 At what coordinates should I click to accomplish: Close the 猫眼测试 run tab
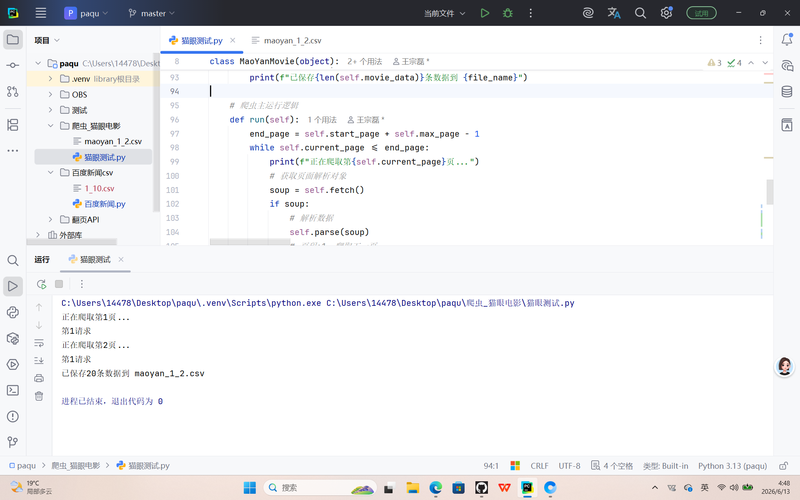point(121,259)
